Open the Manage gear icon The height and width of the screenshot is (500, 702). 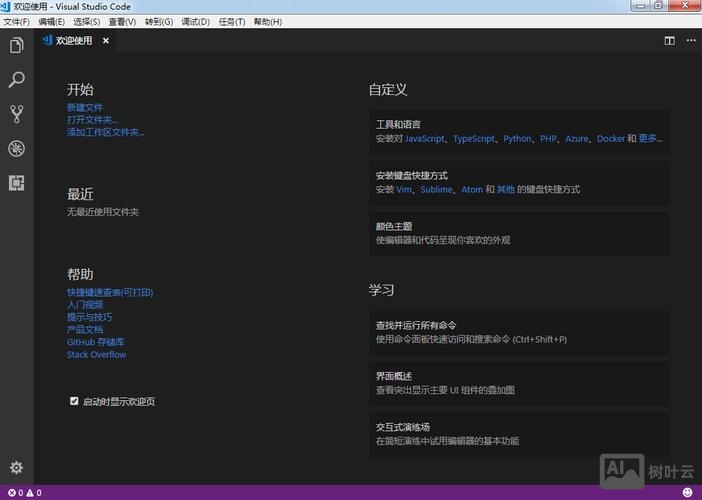pyautogui.click(x=17, y=467)
